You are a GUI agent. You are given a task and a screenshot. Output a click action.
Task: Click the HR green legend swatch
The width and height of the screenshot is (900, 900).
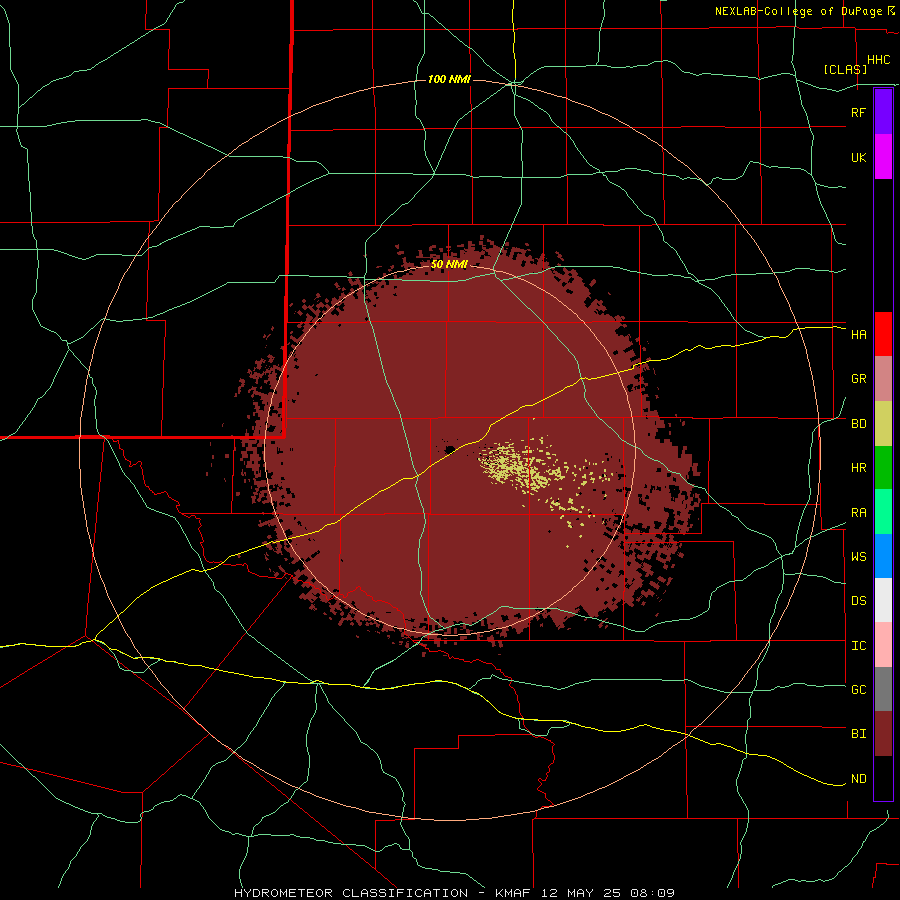tap(883, 468)
